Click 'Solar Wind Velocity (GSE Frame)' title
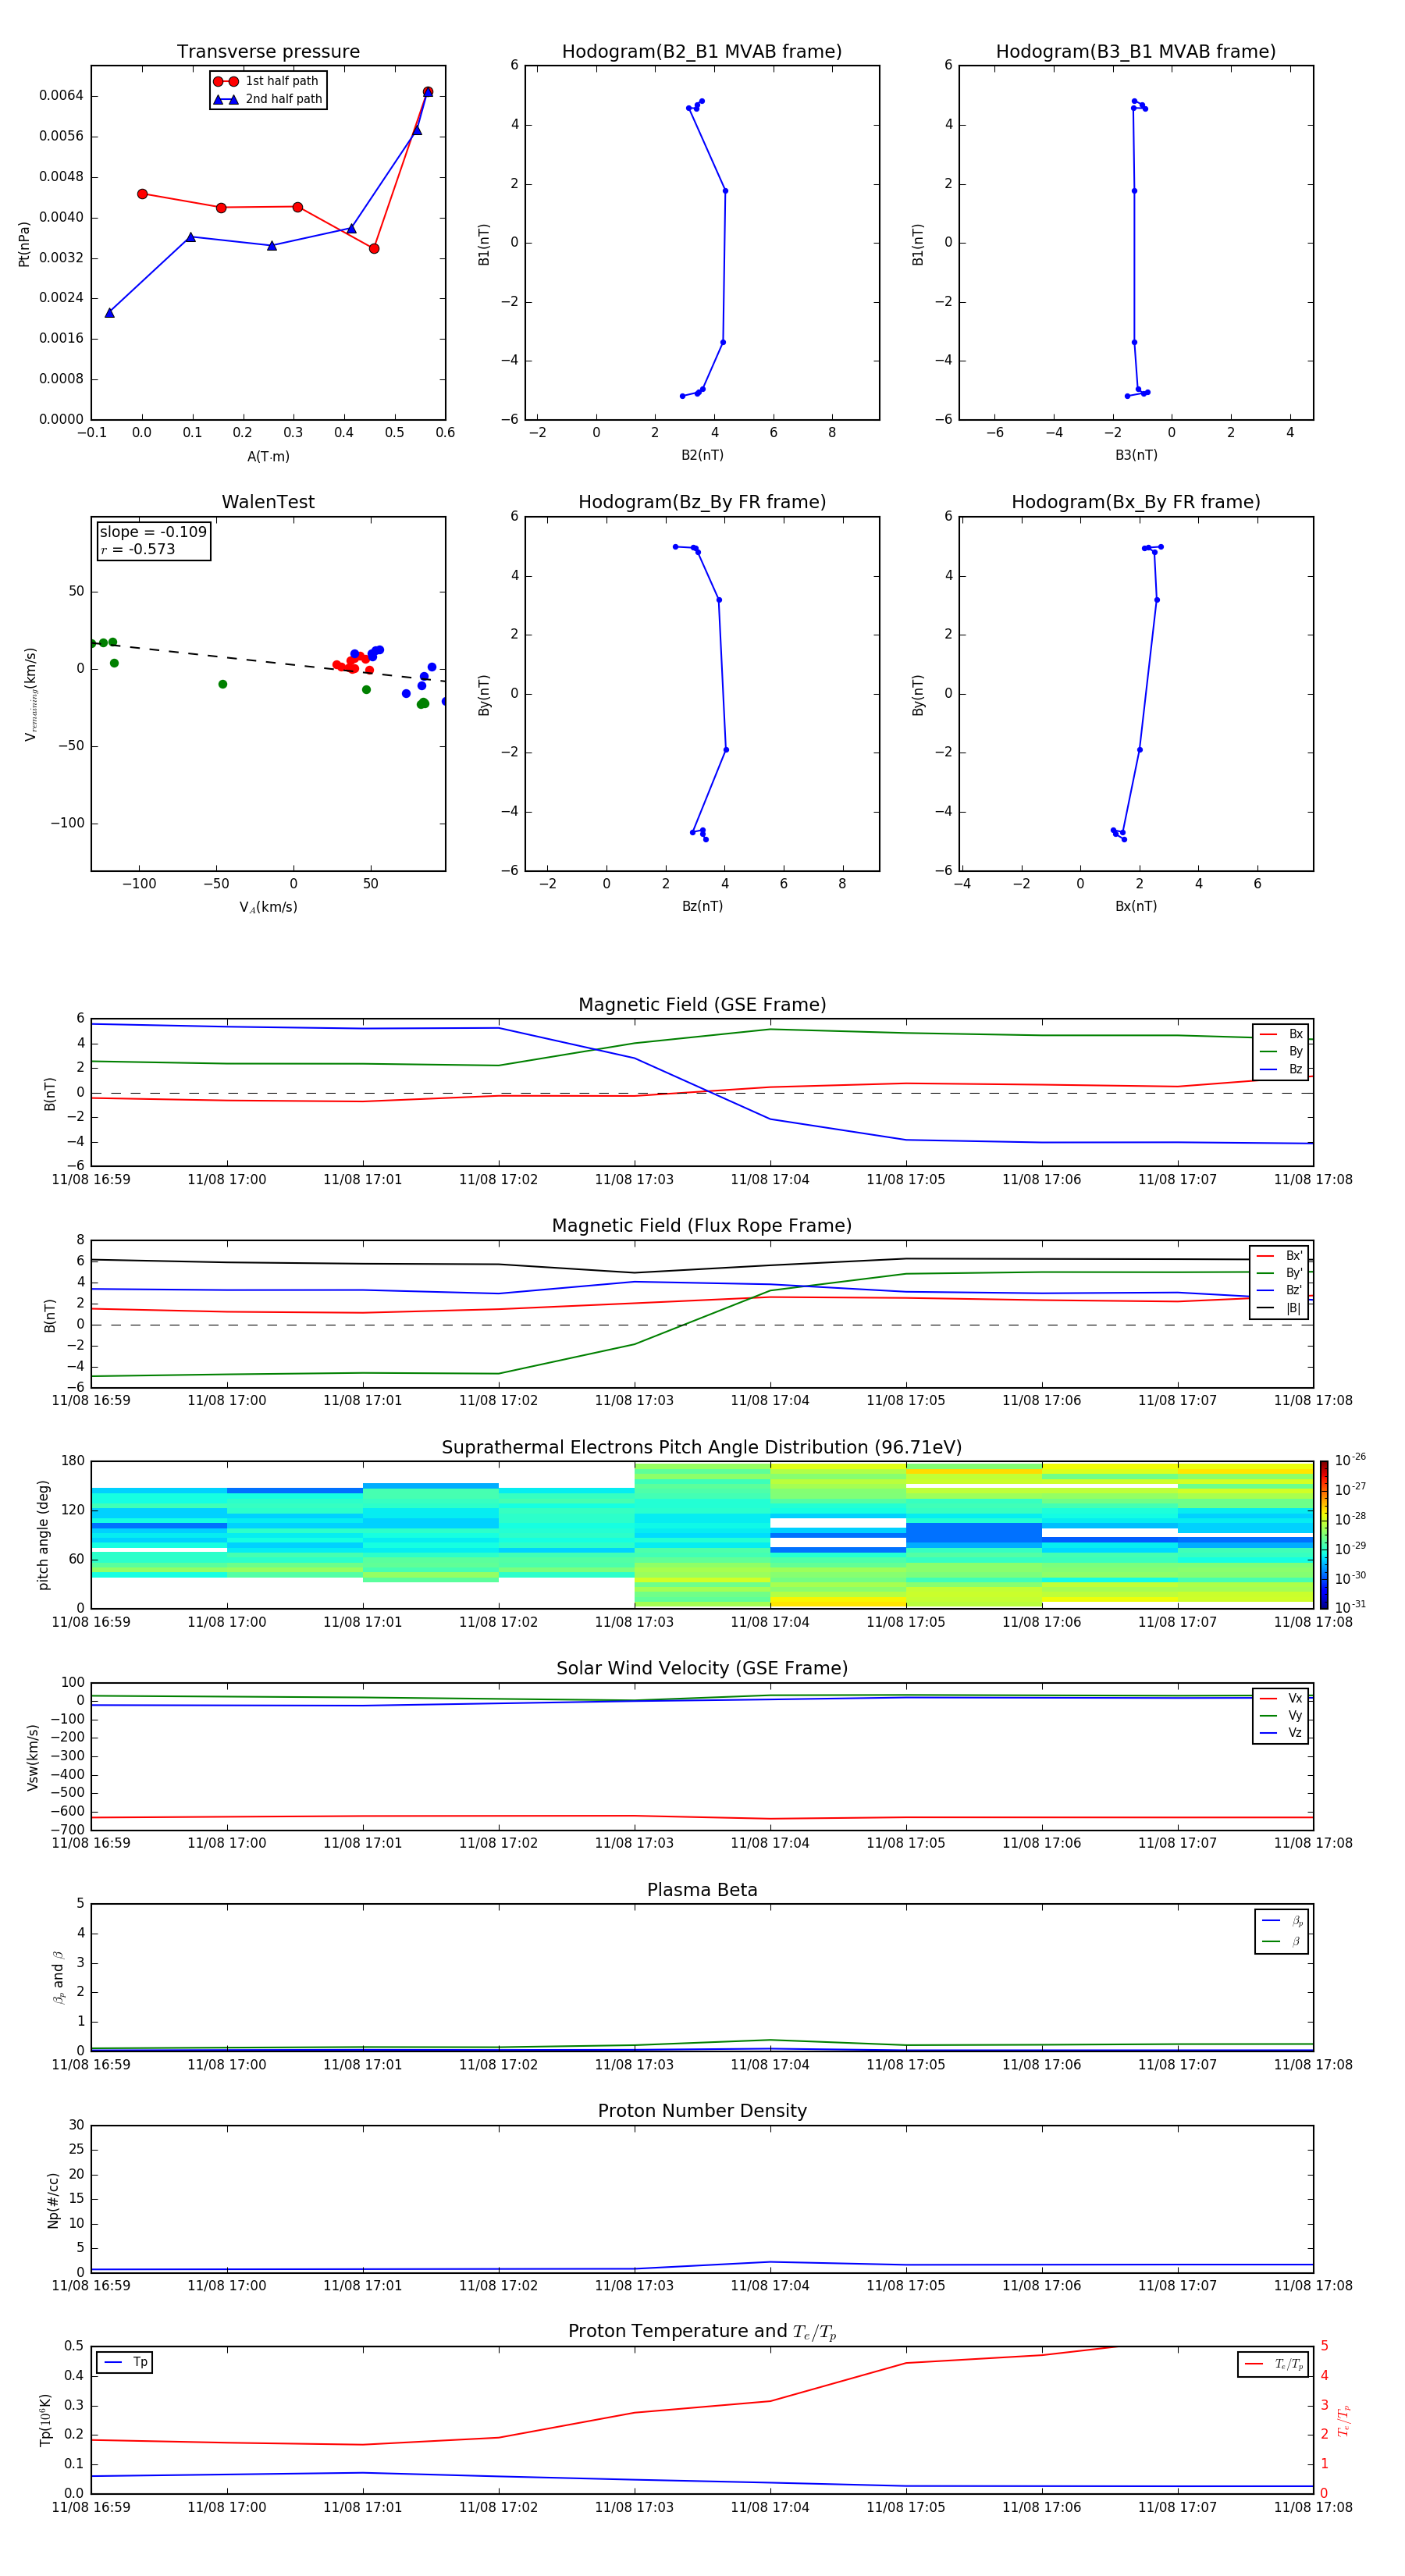This screenshot has width=1405, height=2576. point(702,1668)
